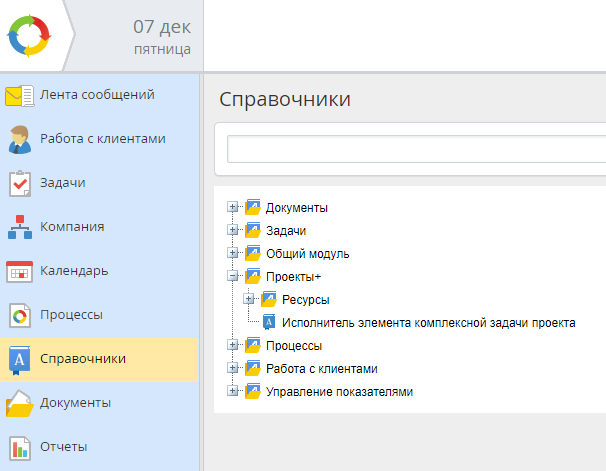Expand the Задачи node in tree
Viewport: 606px width, 471px height.
point(233,231)
